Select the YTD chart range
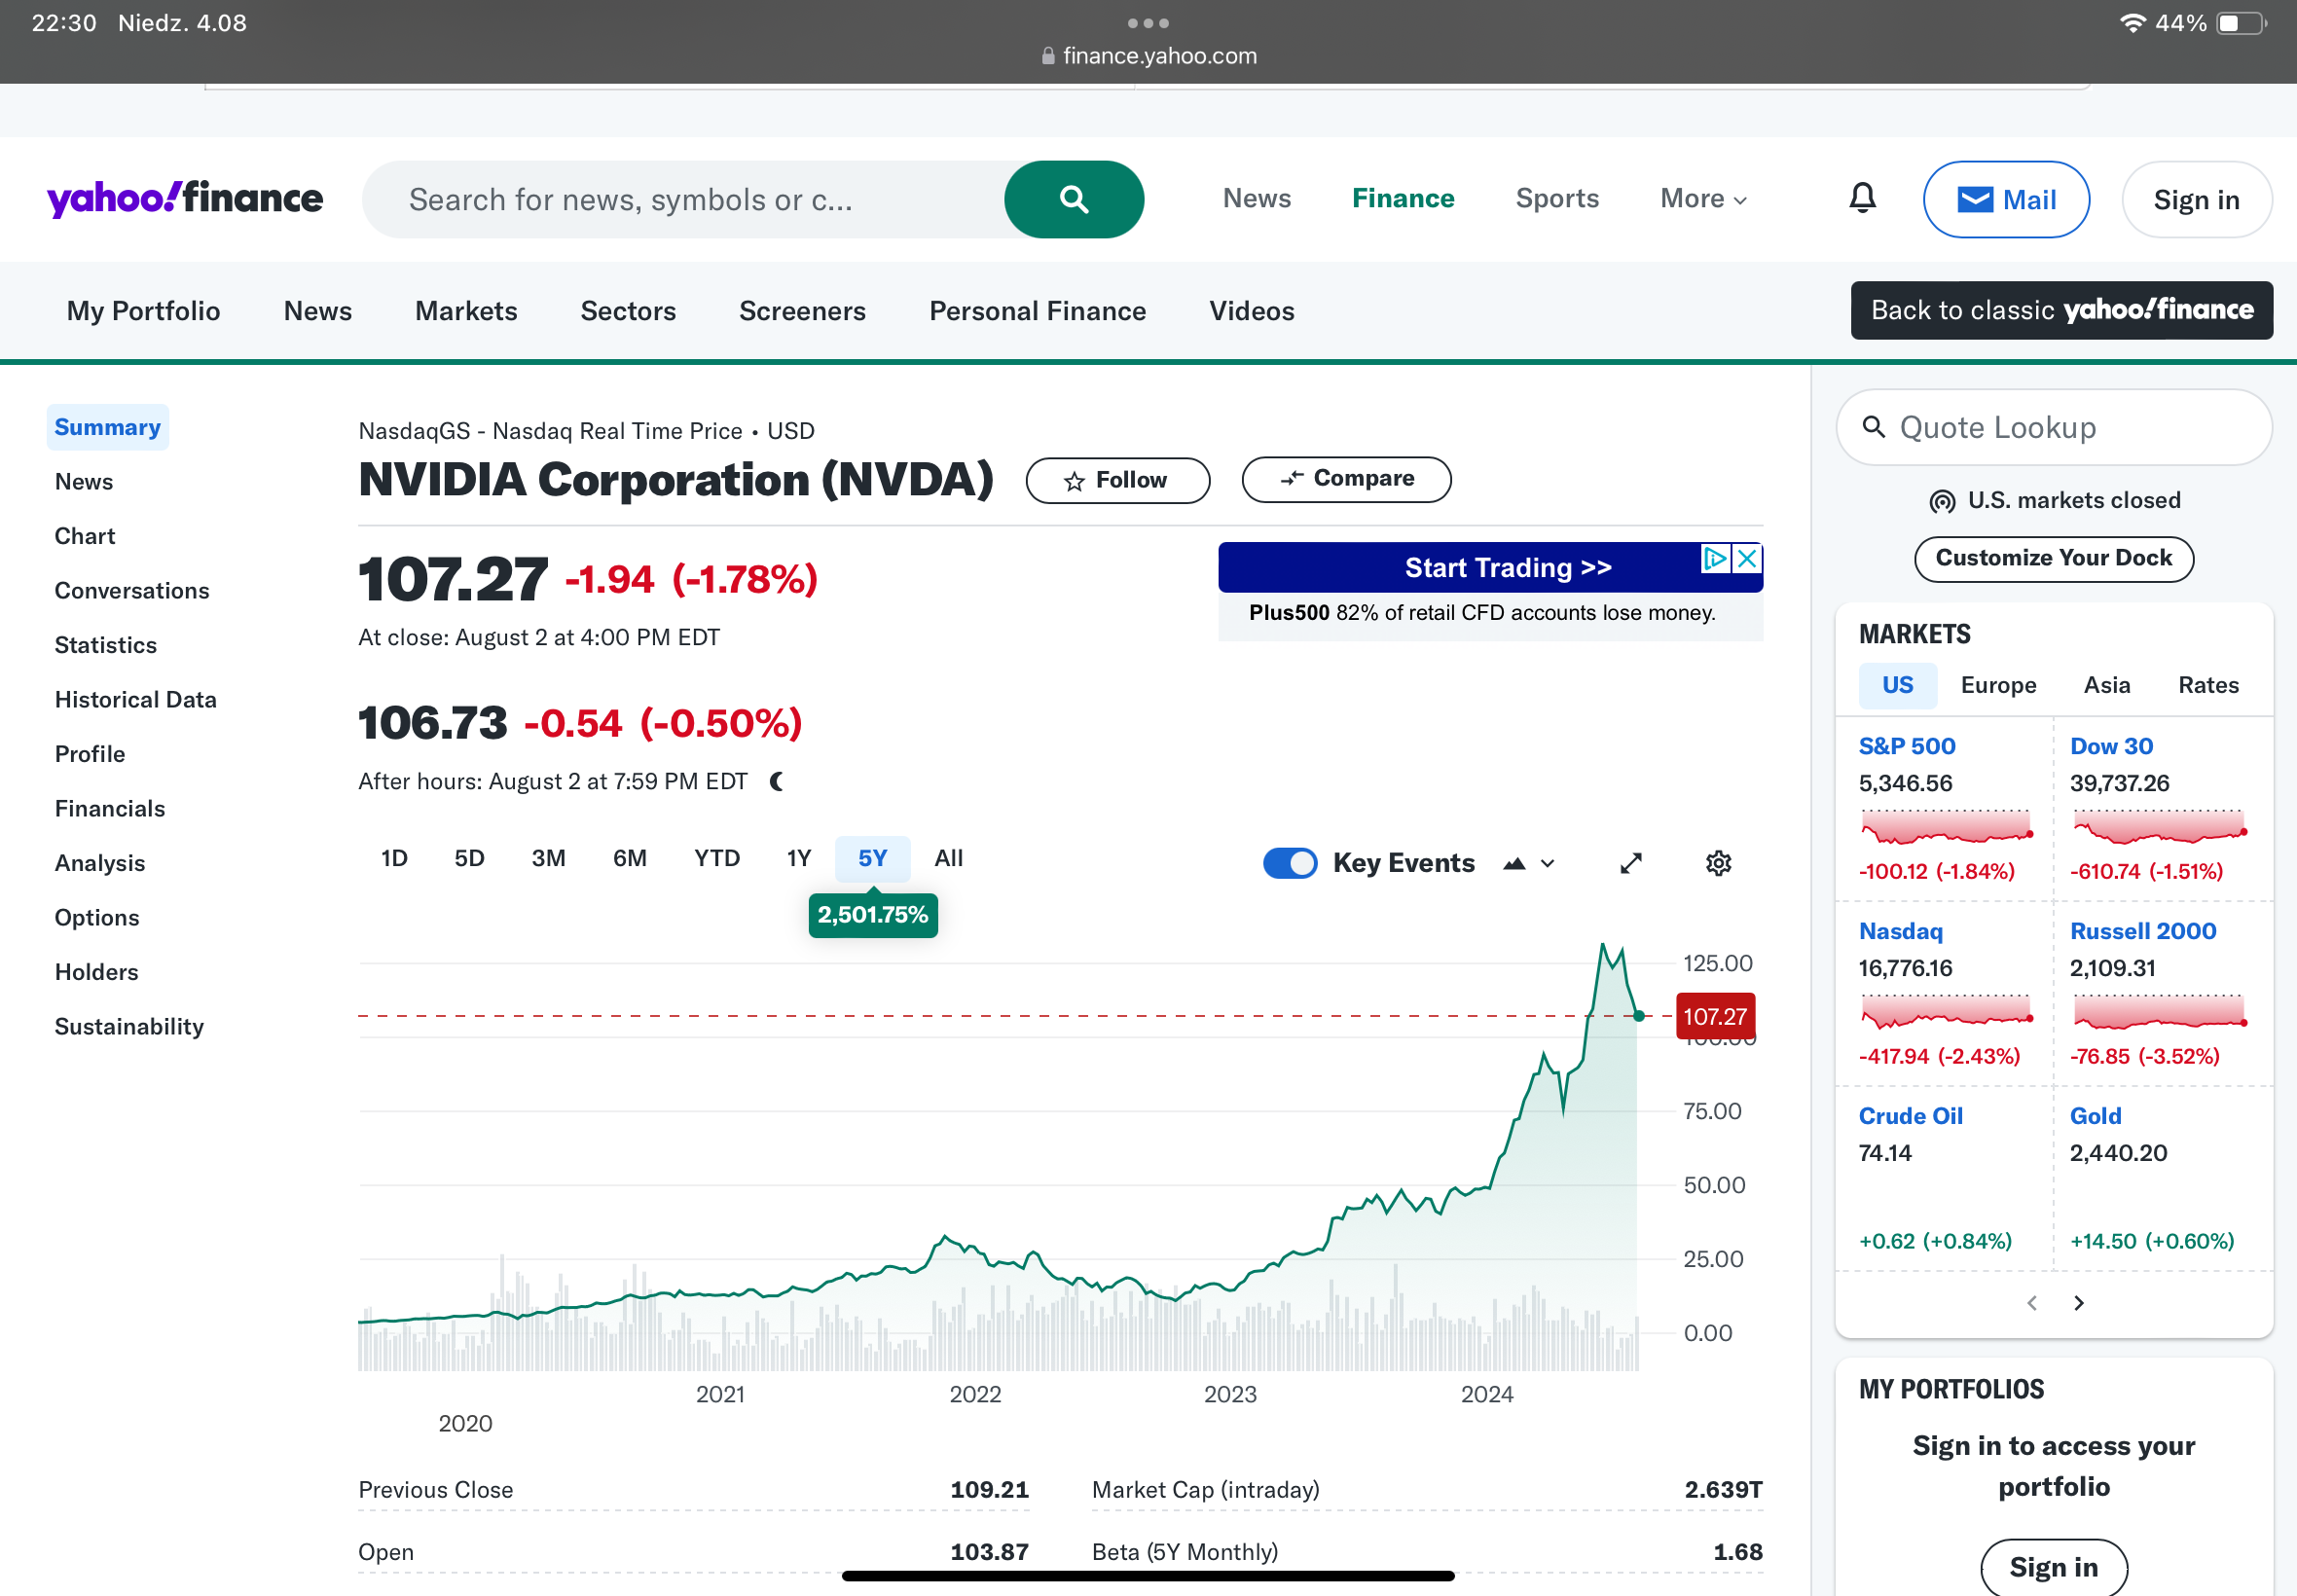The image size is (2297, 1596). pos(717,858)
